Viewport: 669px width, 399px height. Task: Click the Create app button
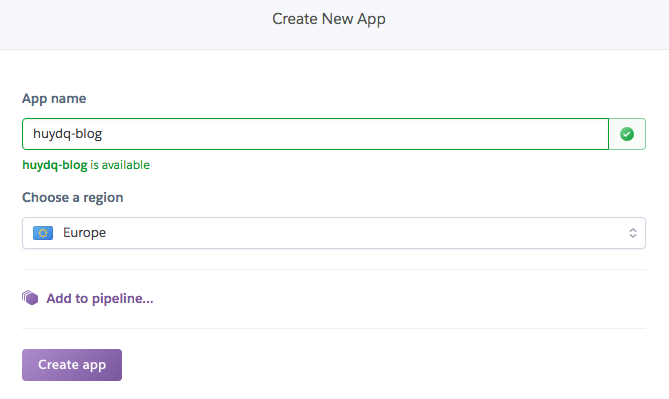click(72, 365)
